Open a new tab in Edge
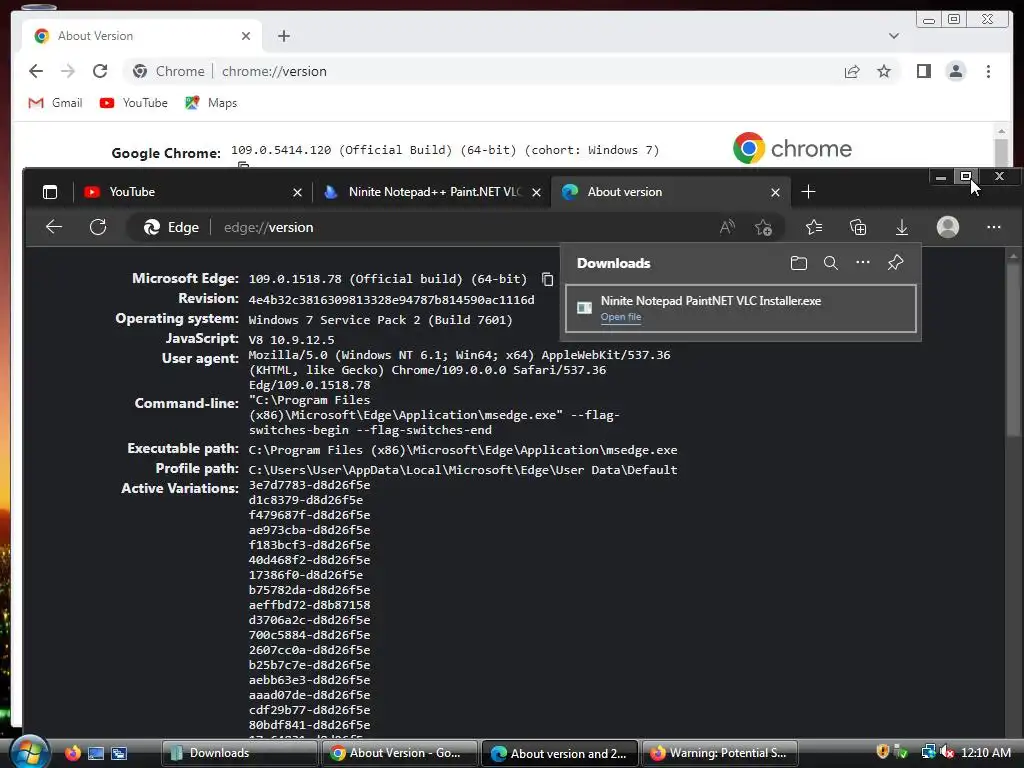1024x768 pixels. 808,191
